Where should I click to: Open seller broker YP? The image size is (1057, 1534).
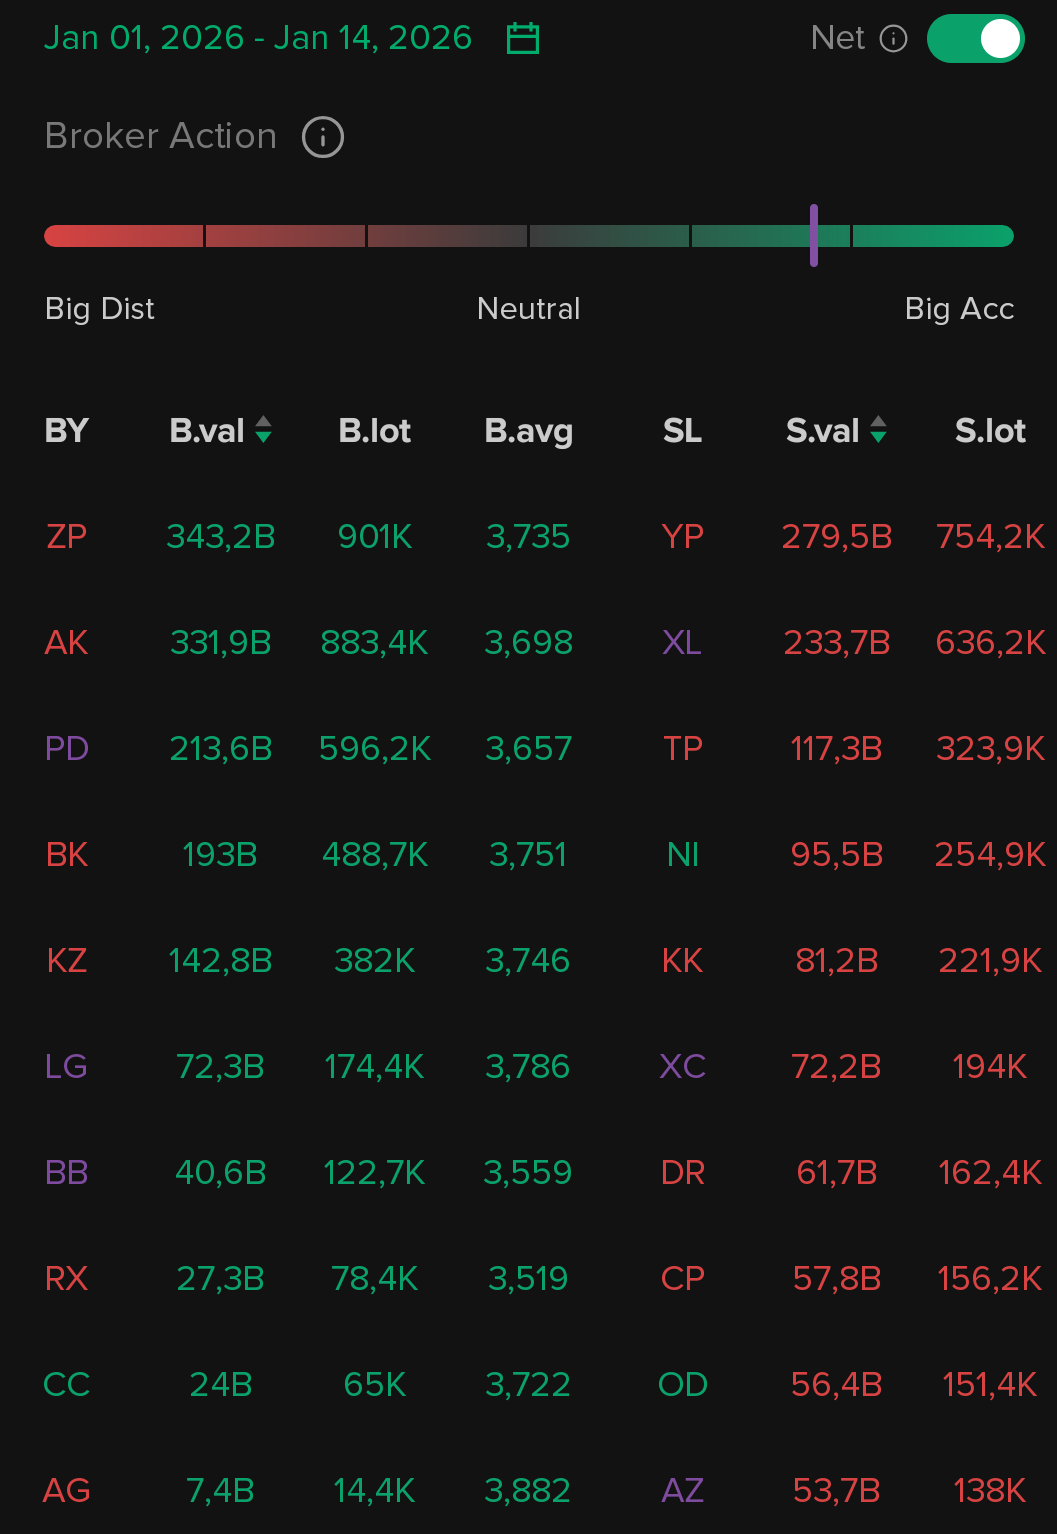click(x=683, y=537)
